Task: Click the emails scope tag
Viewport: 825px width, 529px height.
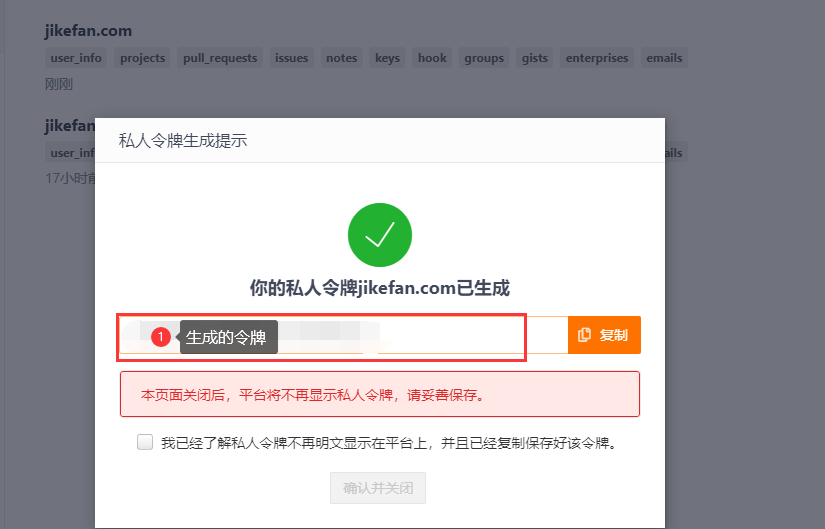Action: click(664, 58)
